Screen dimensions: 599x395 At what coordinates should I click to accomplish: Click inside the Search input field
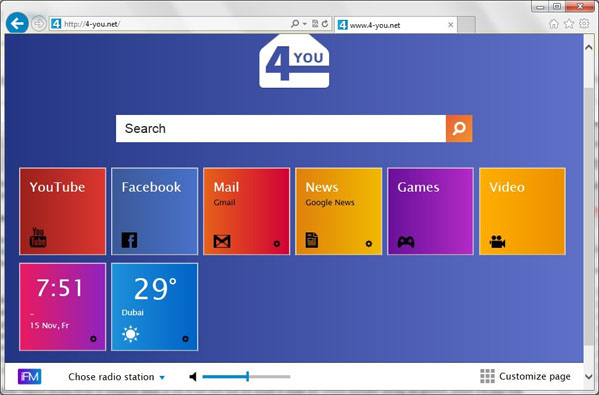click(281, 128)
